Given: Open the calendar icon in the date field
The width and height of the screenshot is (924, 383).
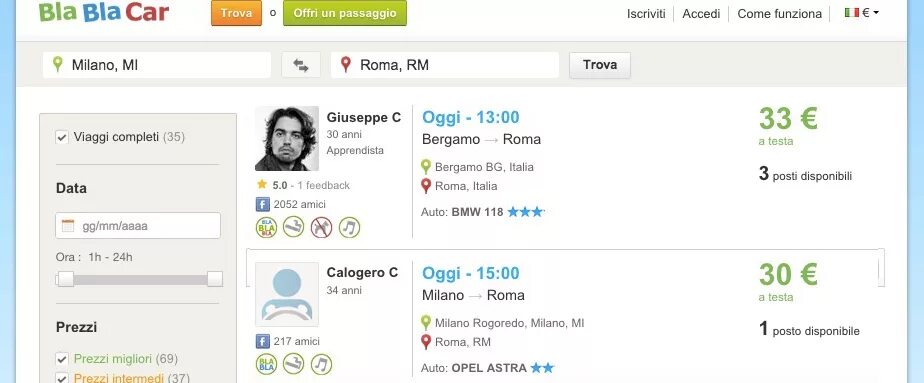Looking at the screenshot, I should point(68,226).
